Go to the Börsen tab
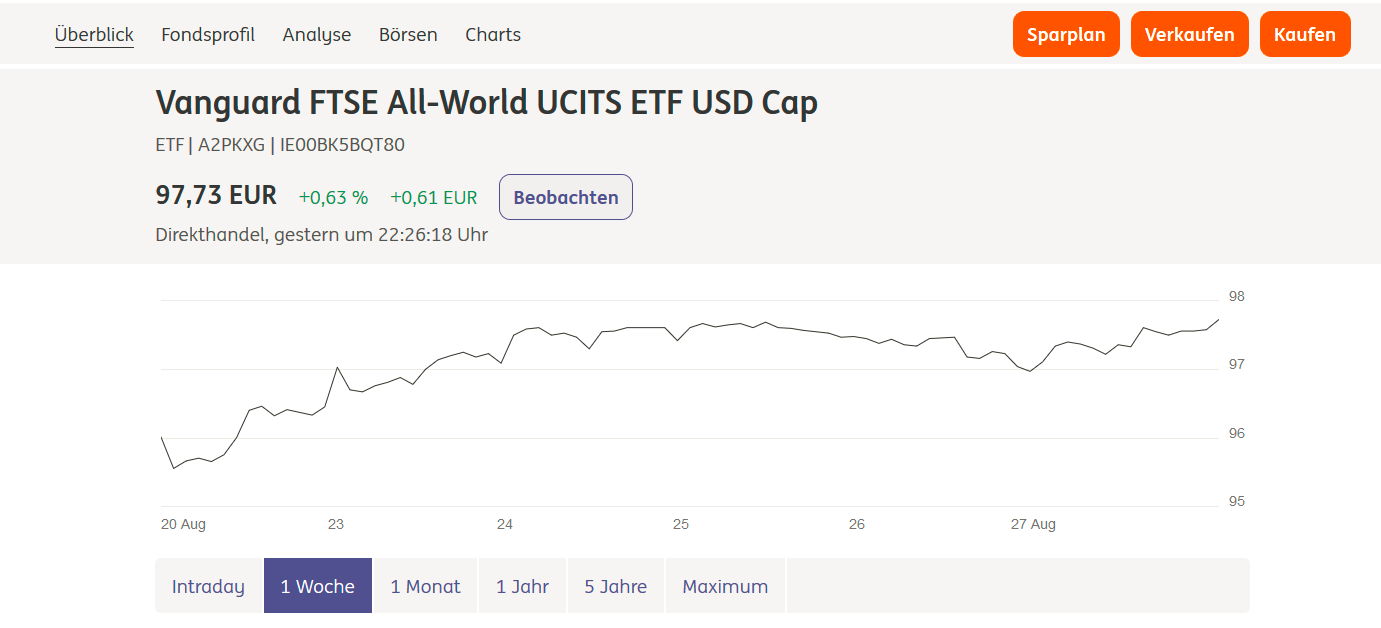Viewport: 1381px width, 628px height. tap(408, 35)
